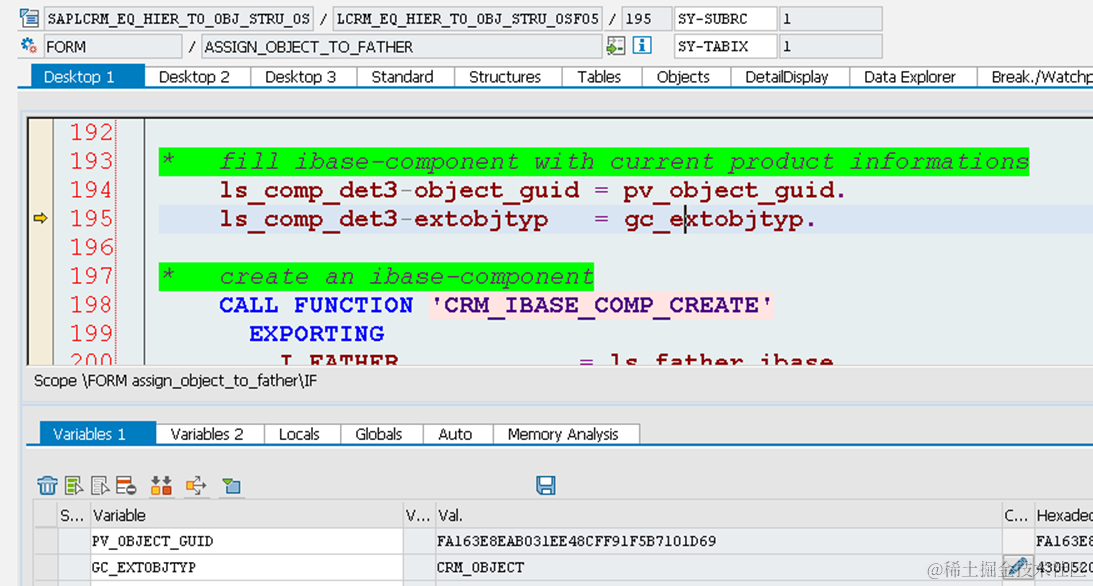The width and height of the screenshot is (1093, 586).
Task: Click breakpoint margin at line 193
Action: 40,161
